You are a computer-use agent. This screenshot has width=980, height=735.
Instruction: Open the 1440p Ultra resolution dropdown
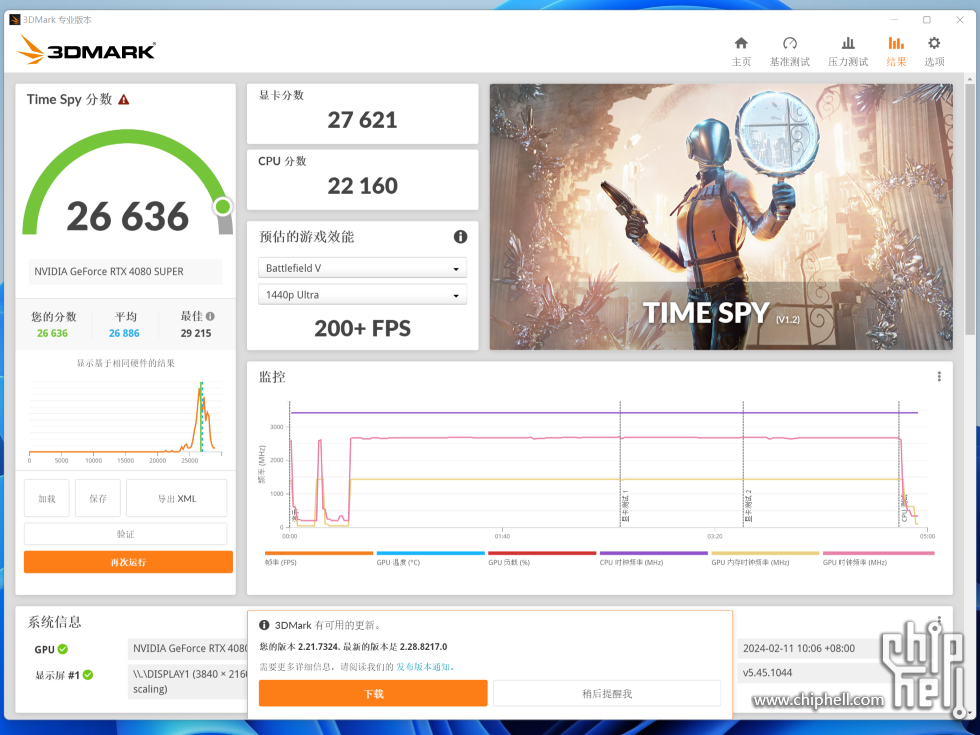[x=362, y=294]
